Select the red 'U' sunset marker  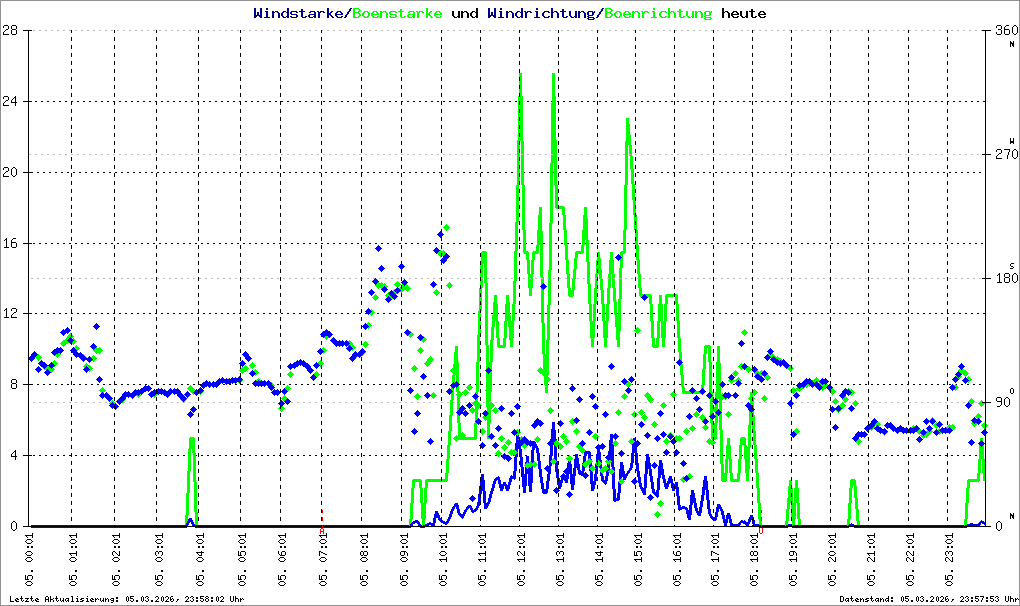coord(760,531)
